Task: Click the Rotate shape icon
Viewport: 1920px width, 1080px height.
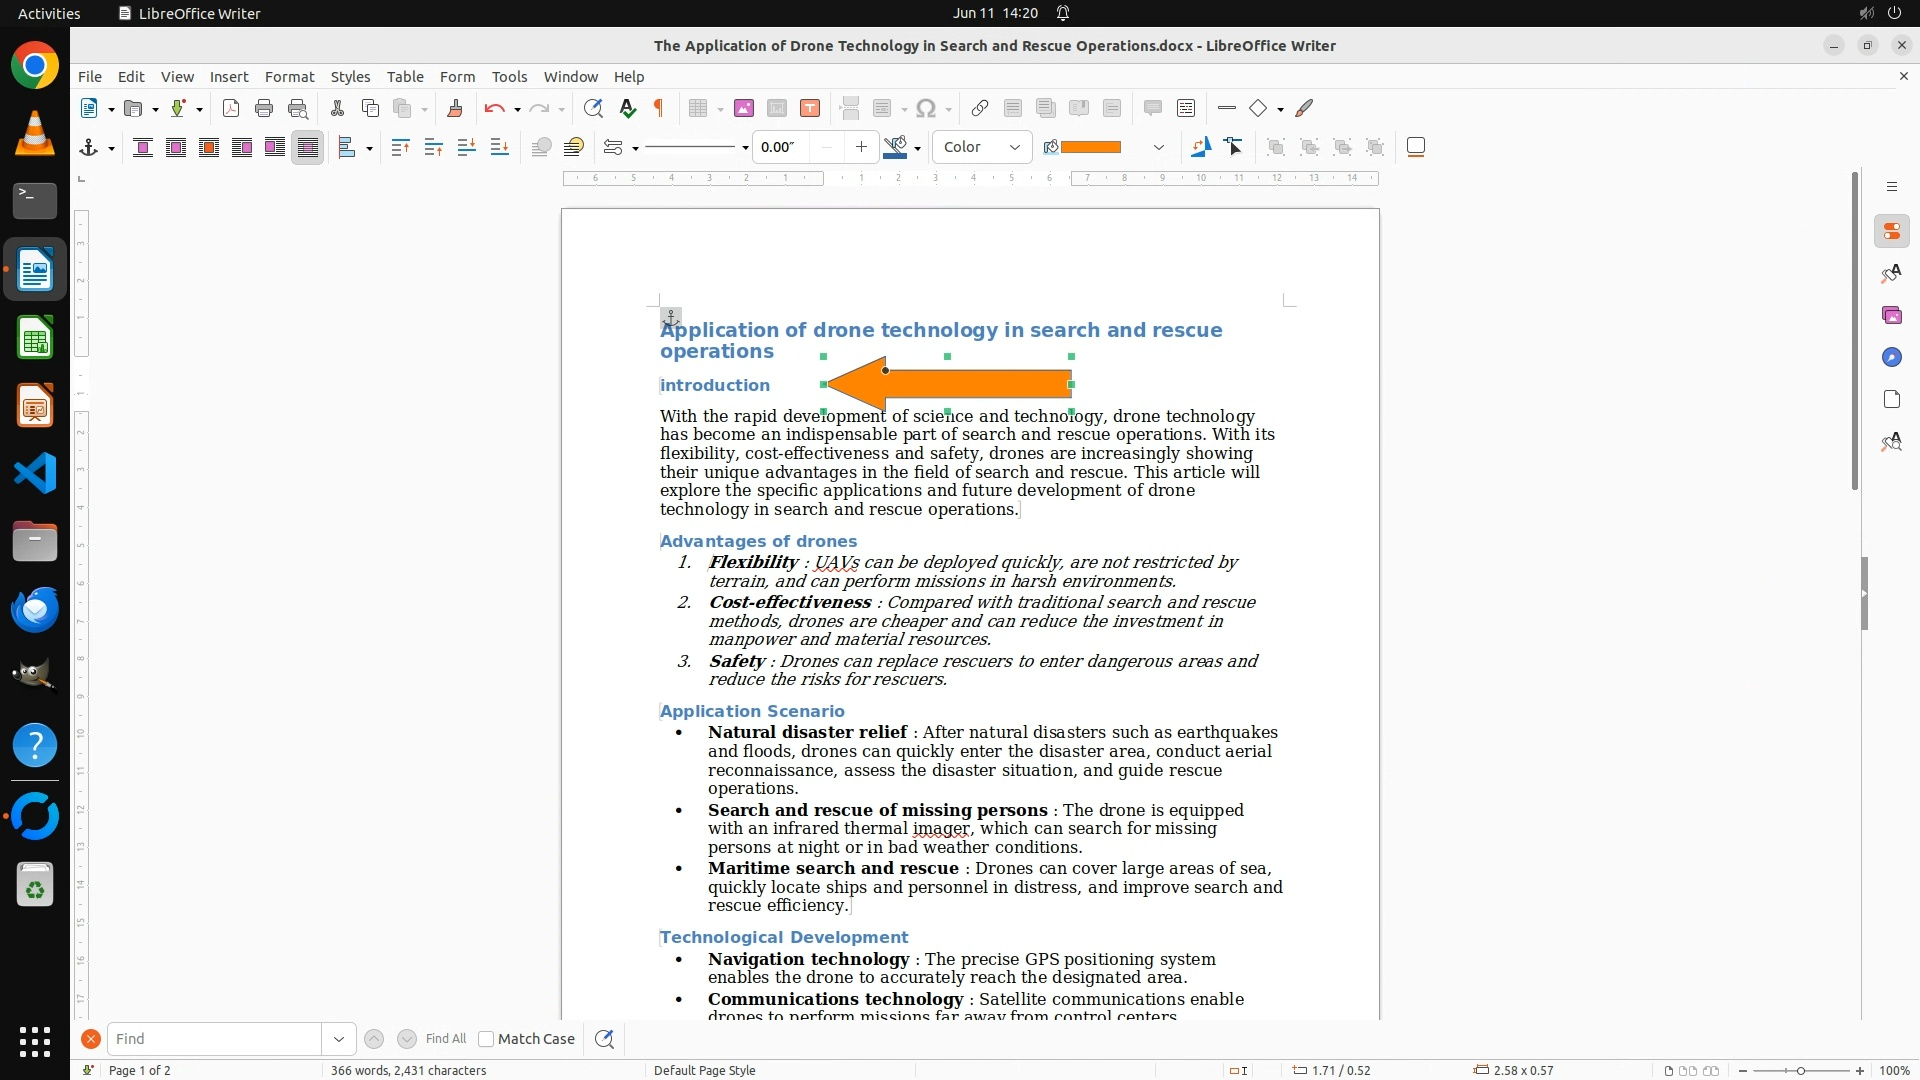Action: coord(1201,148)
